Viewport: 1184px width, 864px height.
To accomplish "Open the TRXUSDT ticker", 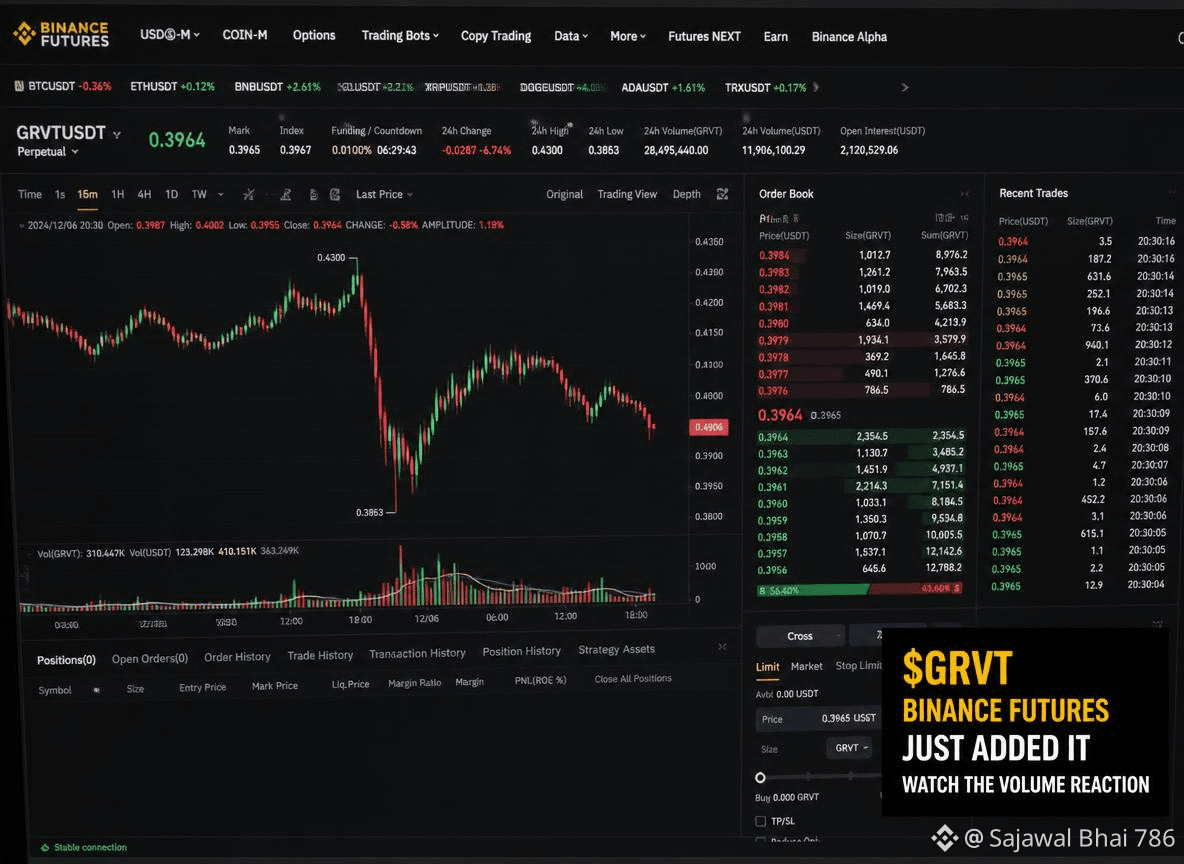I will point(766,88).
